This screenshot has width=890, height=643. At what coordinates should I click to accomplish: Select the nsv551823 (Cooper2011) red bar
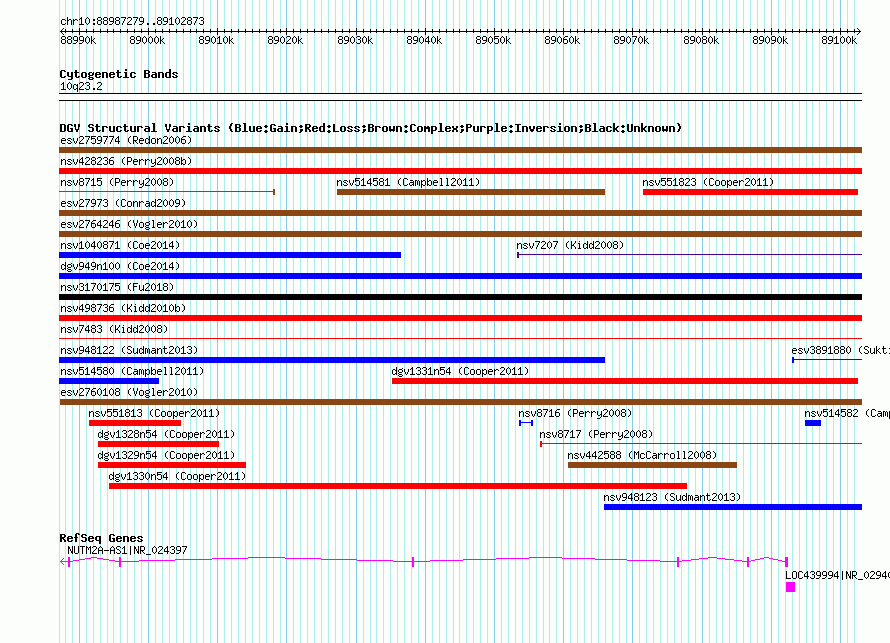pyautogui.click(x=750, y=192)
